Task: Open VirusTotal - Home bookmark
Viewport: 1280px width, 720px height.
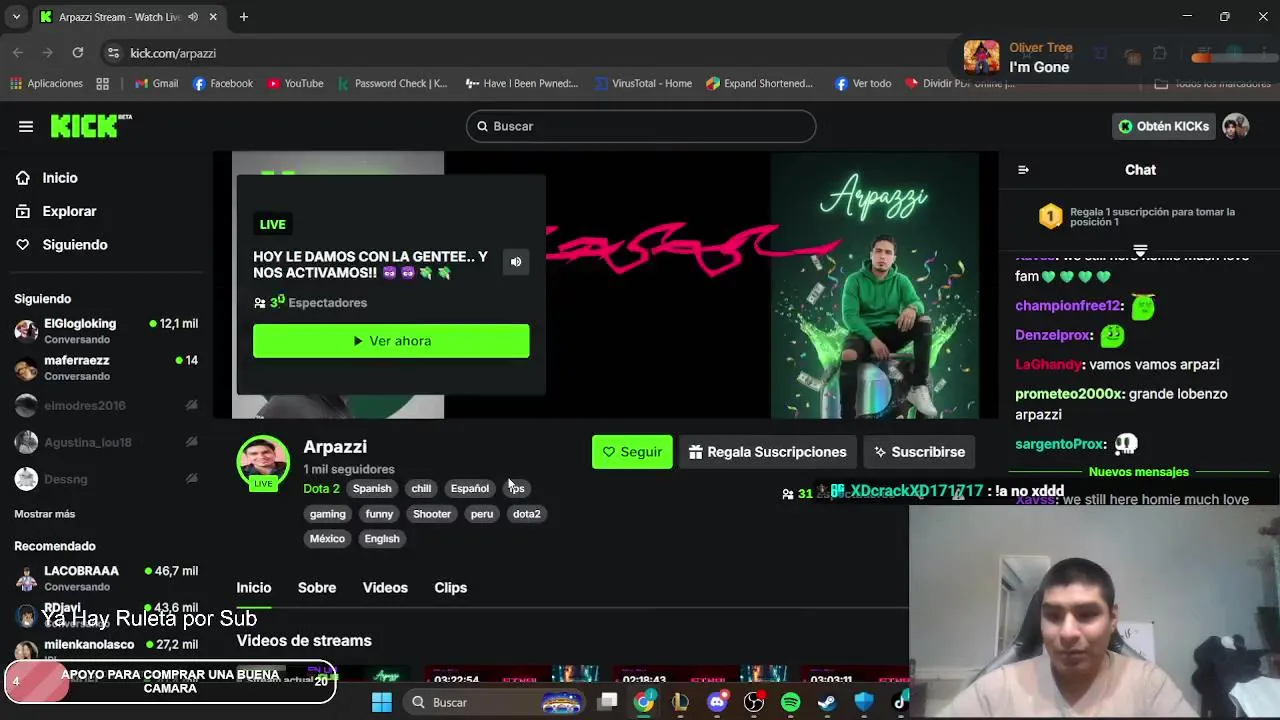Action: coord(642,84)
